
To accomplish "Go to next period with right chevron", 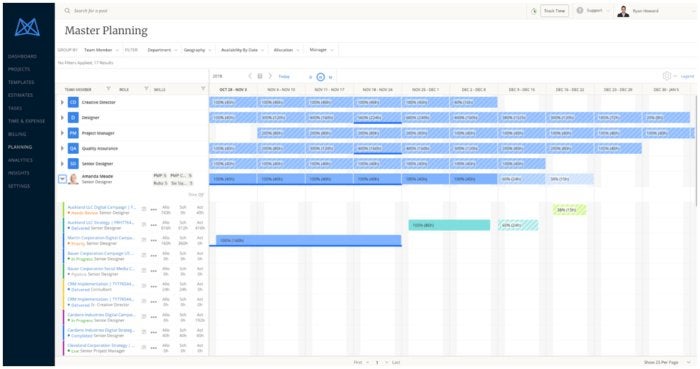I will 270,76.
